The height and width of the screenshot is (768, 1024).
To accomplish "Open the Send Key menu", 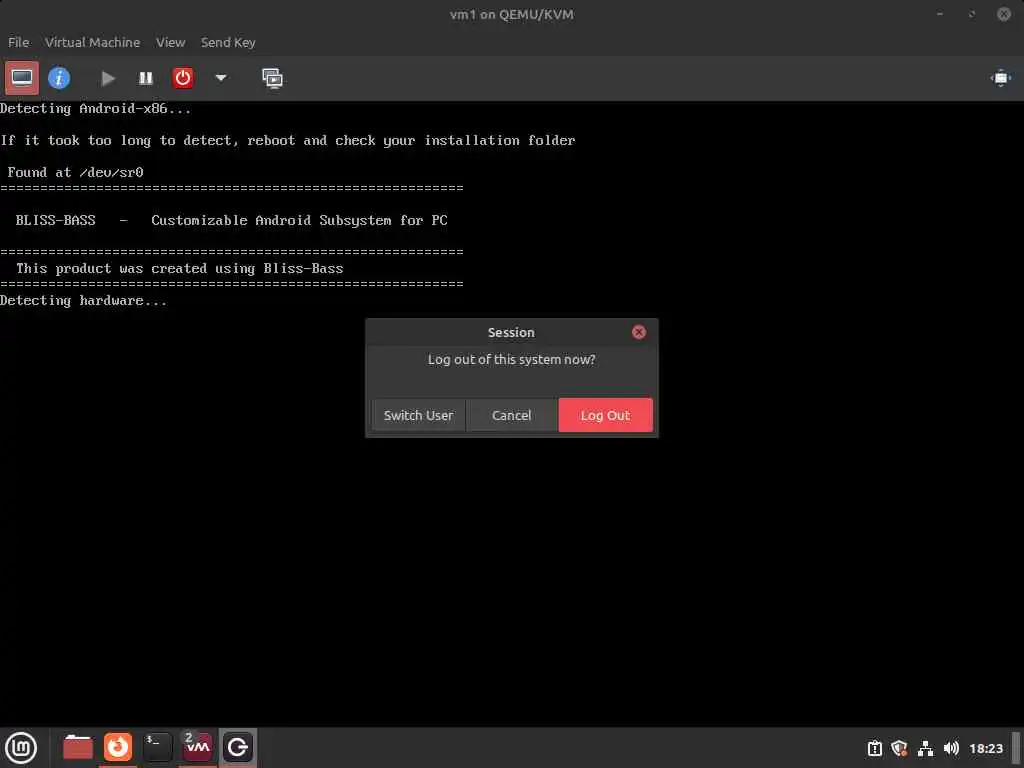I will [x=228, y=42].
